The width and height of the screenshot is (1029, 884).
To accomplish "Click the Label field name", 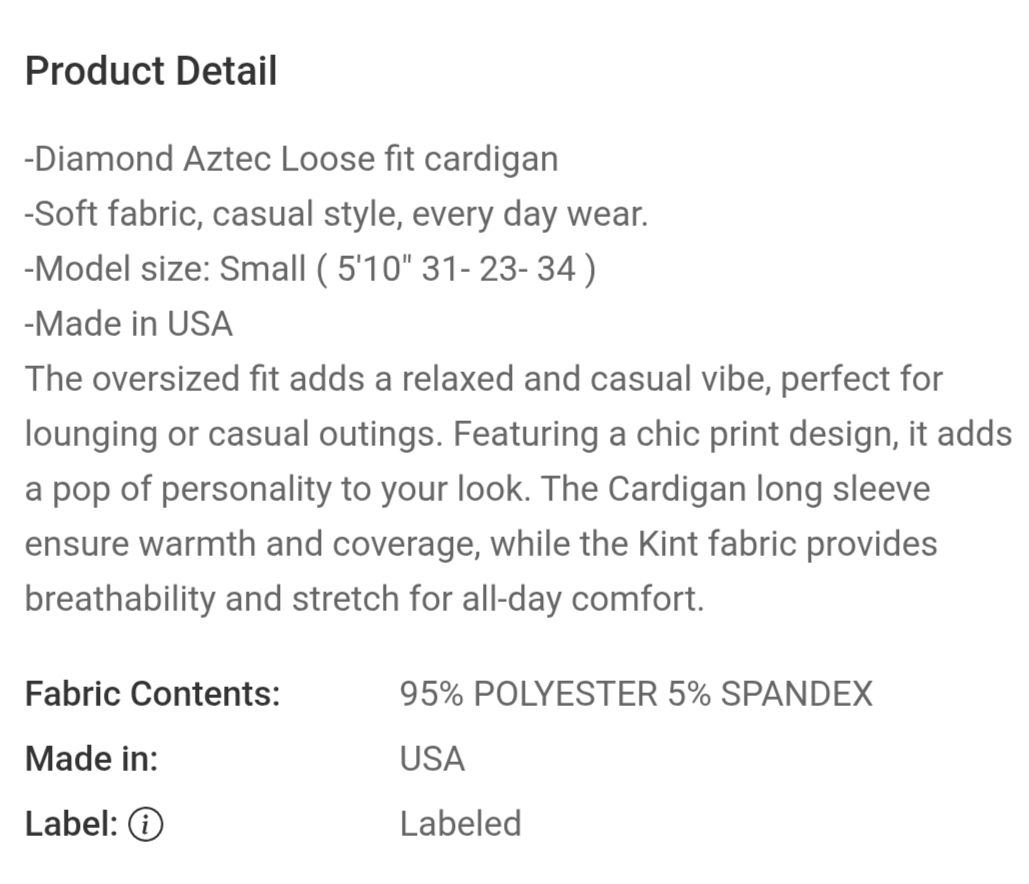I will pyautogui.click(x=72, y=824).
